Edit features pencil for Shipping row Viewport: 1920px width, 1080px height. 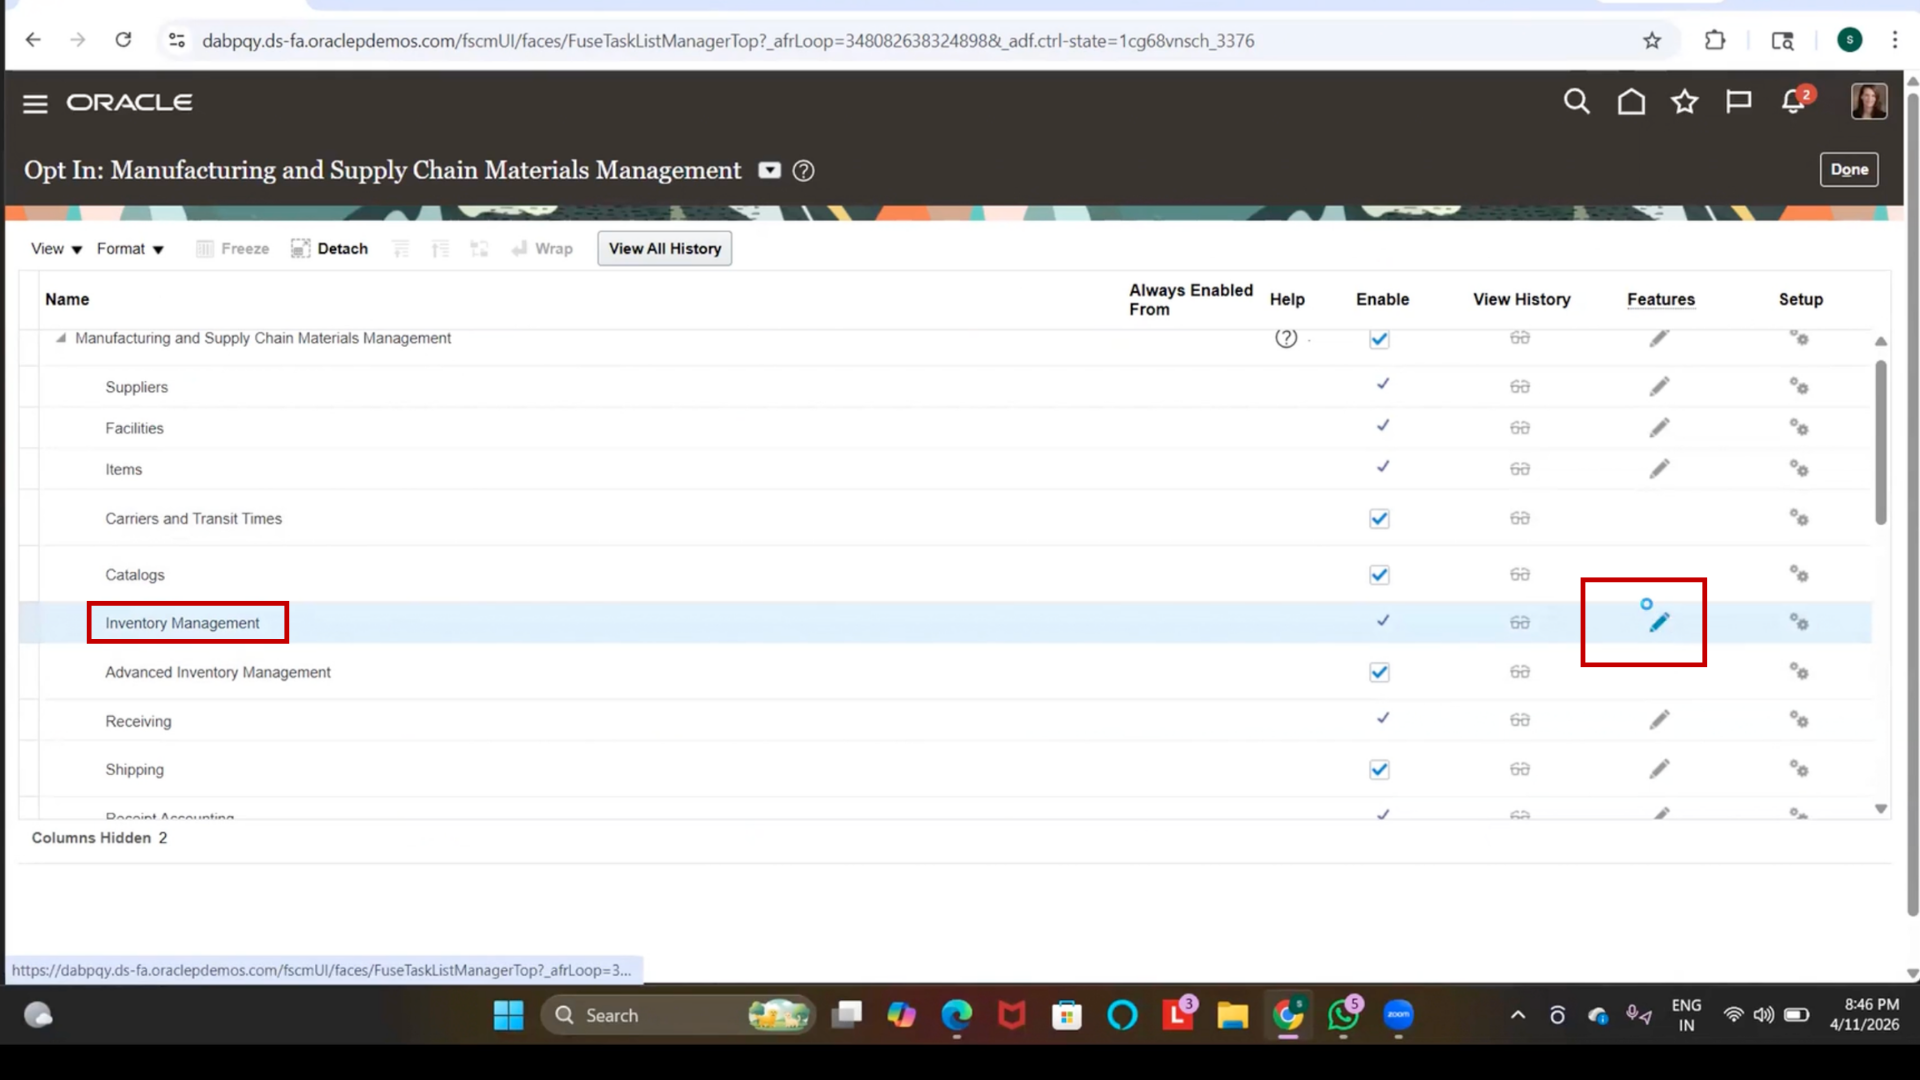(1659, 769)
